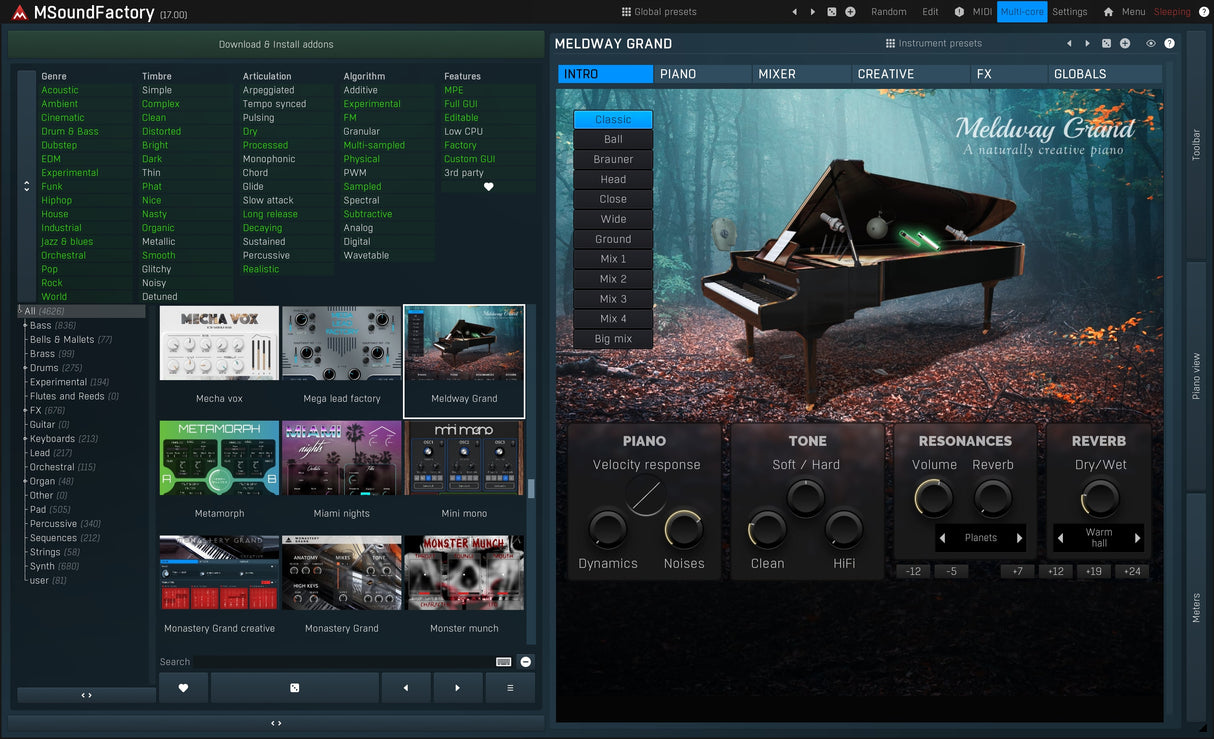
Task: Expand the Keyboards category in the tree
Action: pyautogui.click(x=25, y=439)
